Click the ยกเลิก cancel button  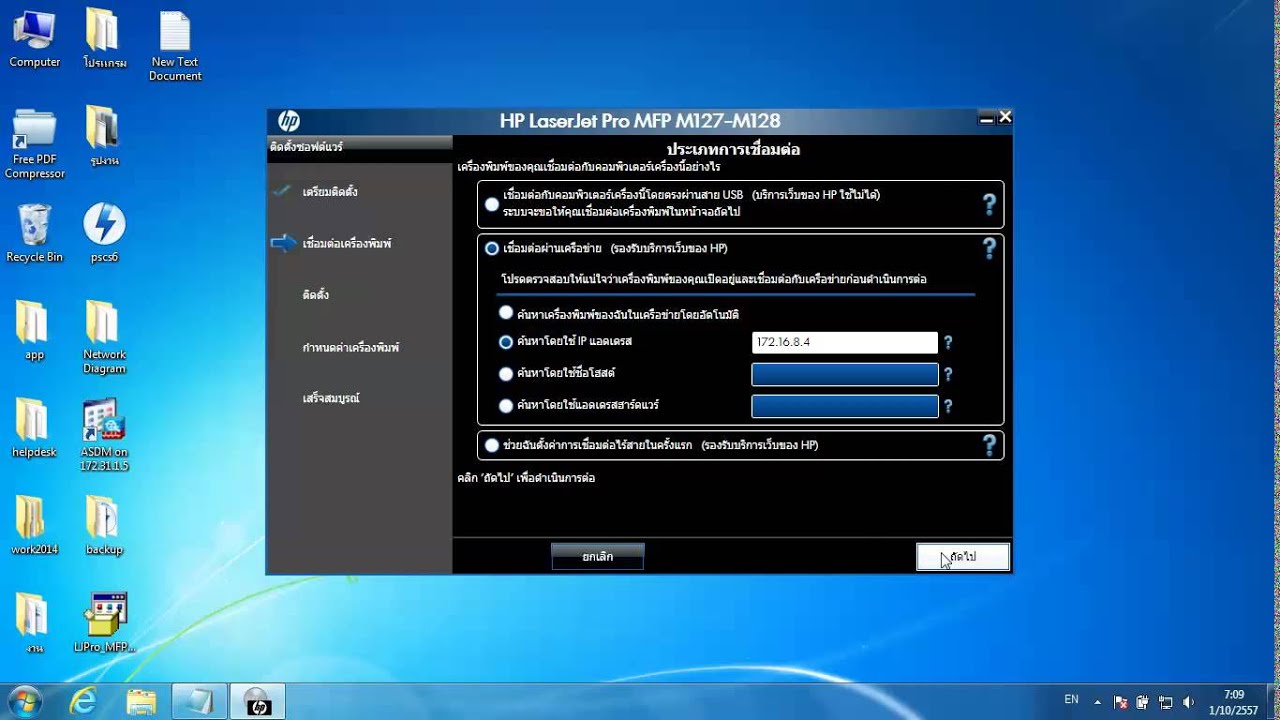click(597, 557)
